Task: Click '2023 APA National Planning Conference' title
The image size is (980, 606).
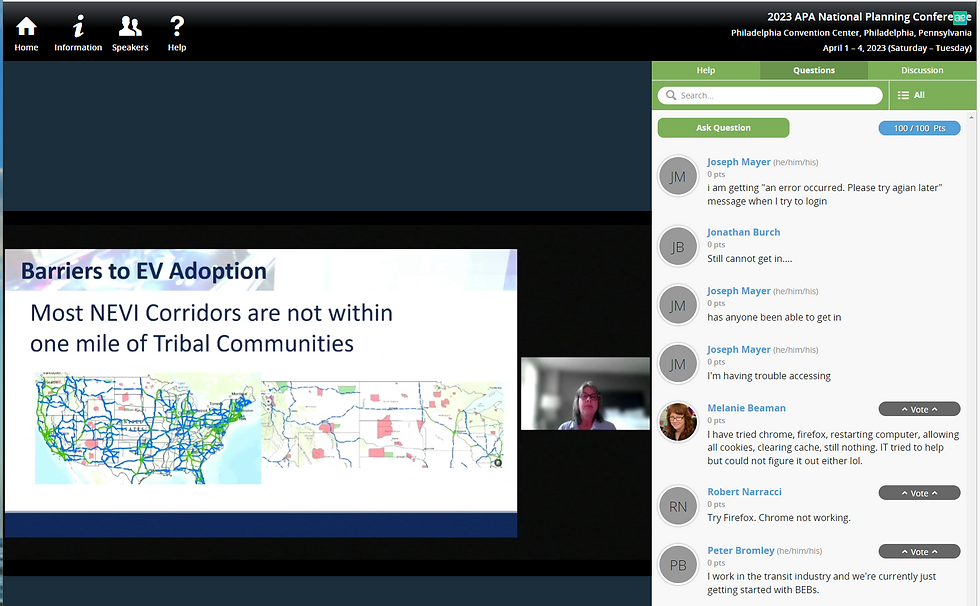Action: pos(869,17)
